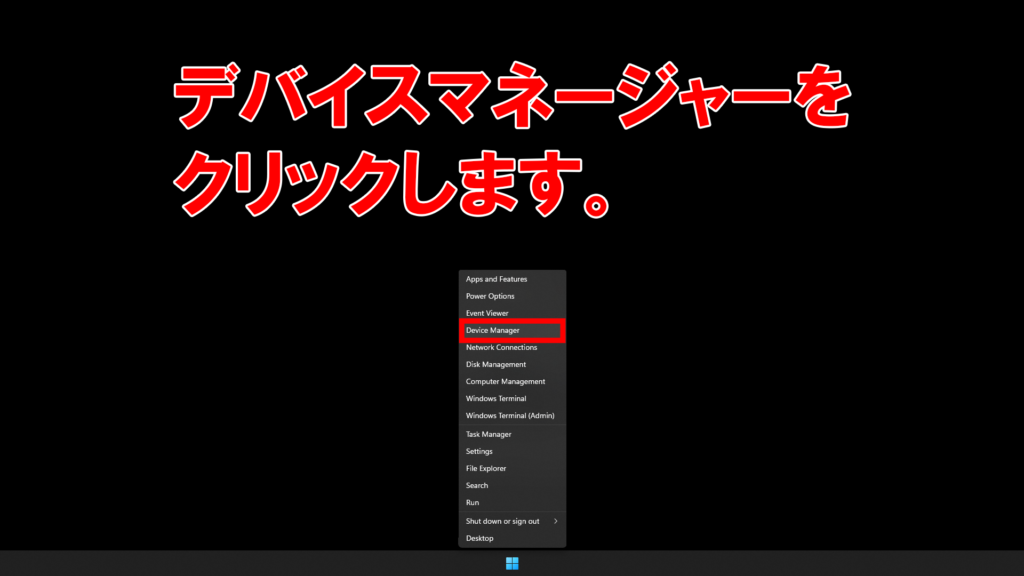Open File Explorer from the menu

(486, 468)
